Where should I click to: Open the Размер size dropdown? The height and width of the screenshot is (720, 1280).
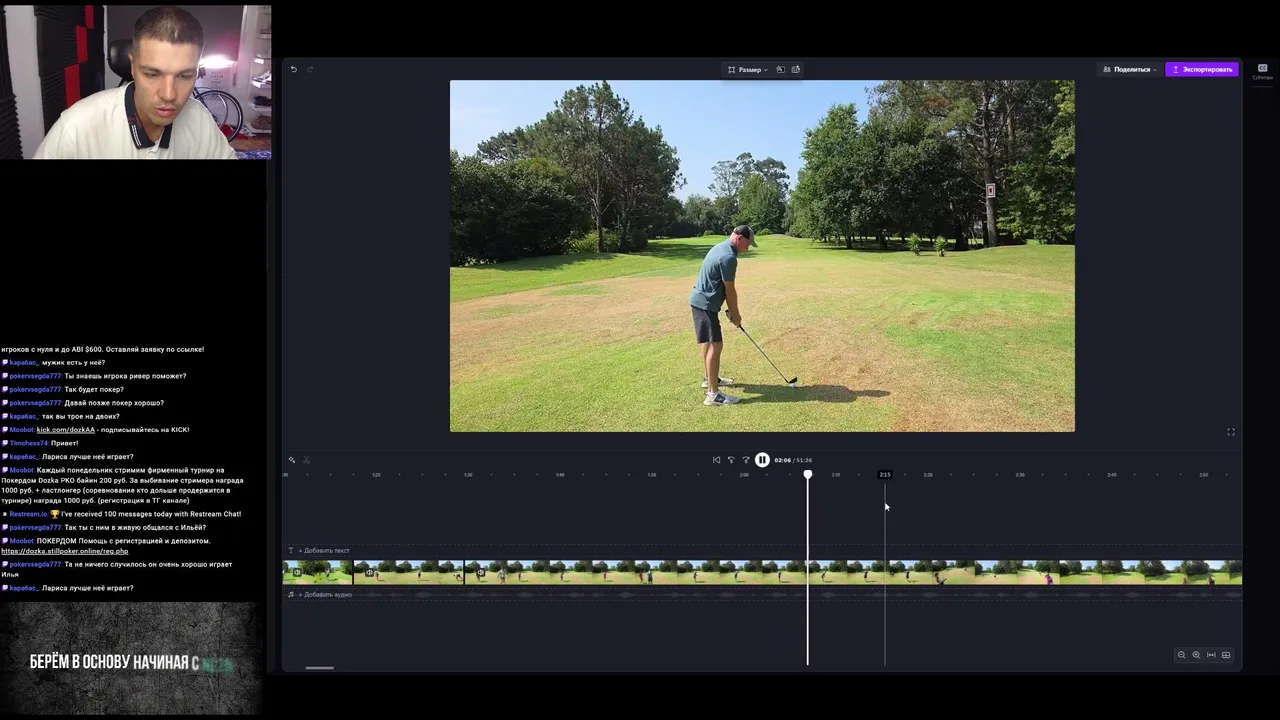tap(747, 70)
